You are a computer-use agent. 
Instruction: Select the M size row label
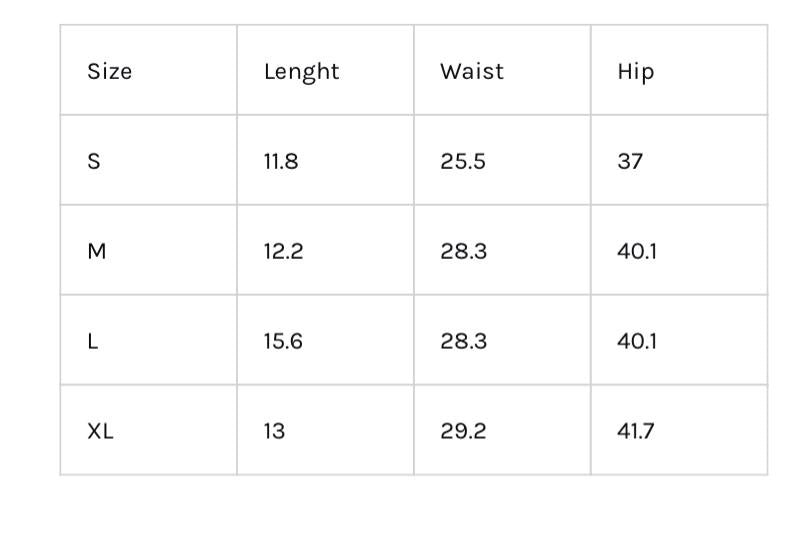(x=97, y=251)
